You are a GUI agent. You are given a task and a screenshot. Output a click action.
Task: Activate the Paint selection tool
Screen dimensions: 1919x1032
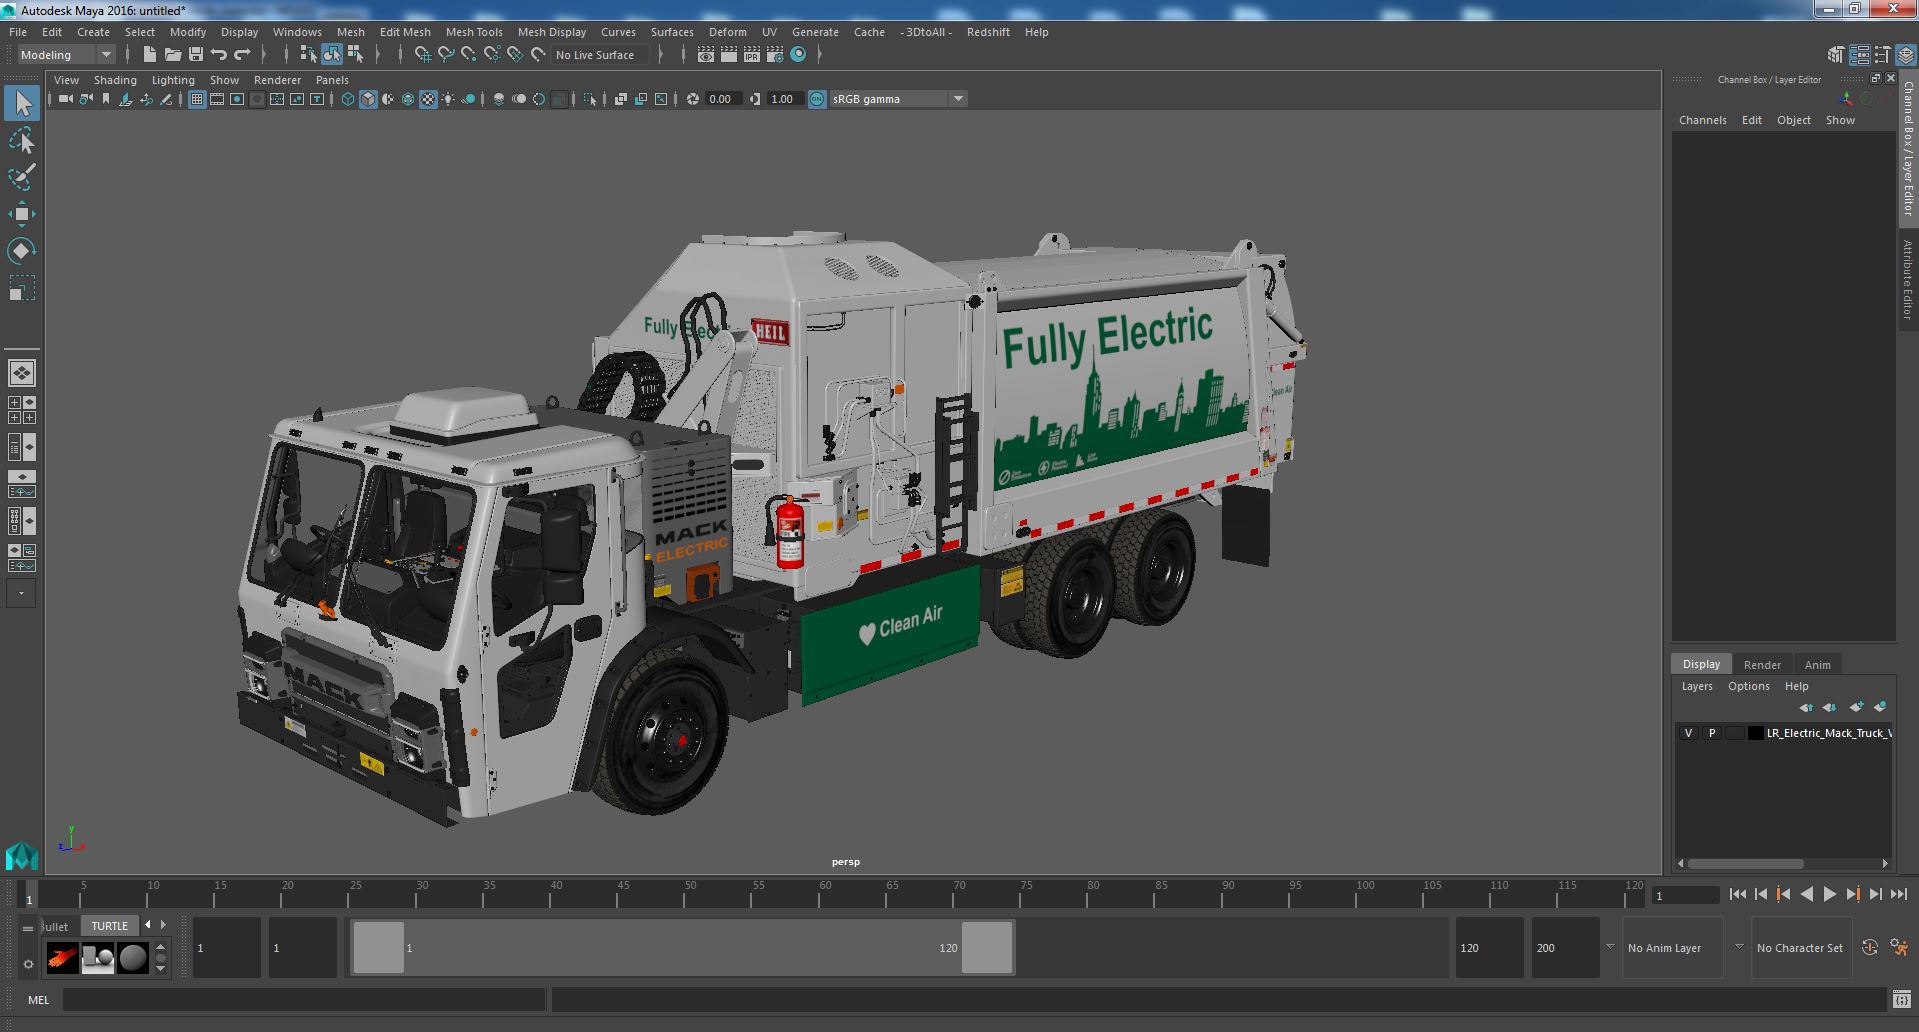pyautogui.click(x=21, y=177)
